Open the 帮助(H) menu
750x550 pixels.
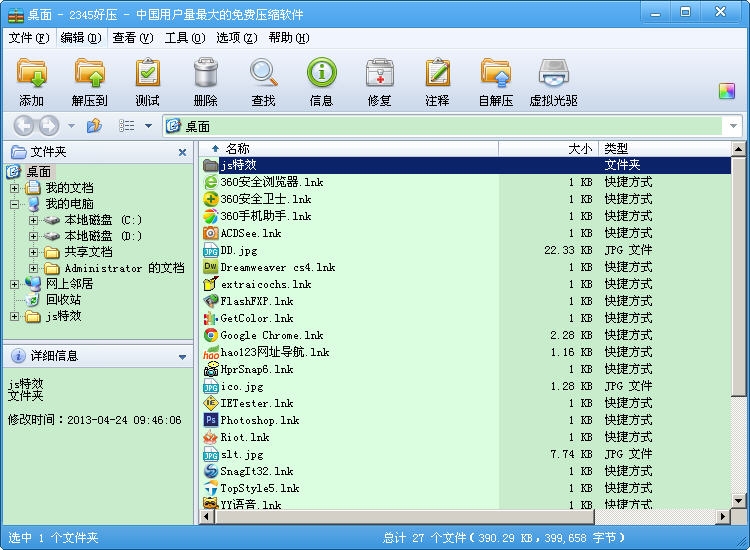[289, 38]
